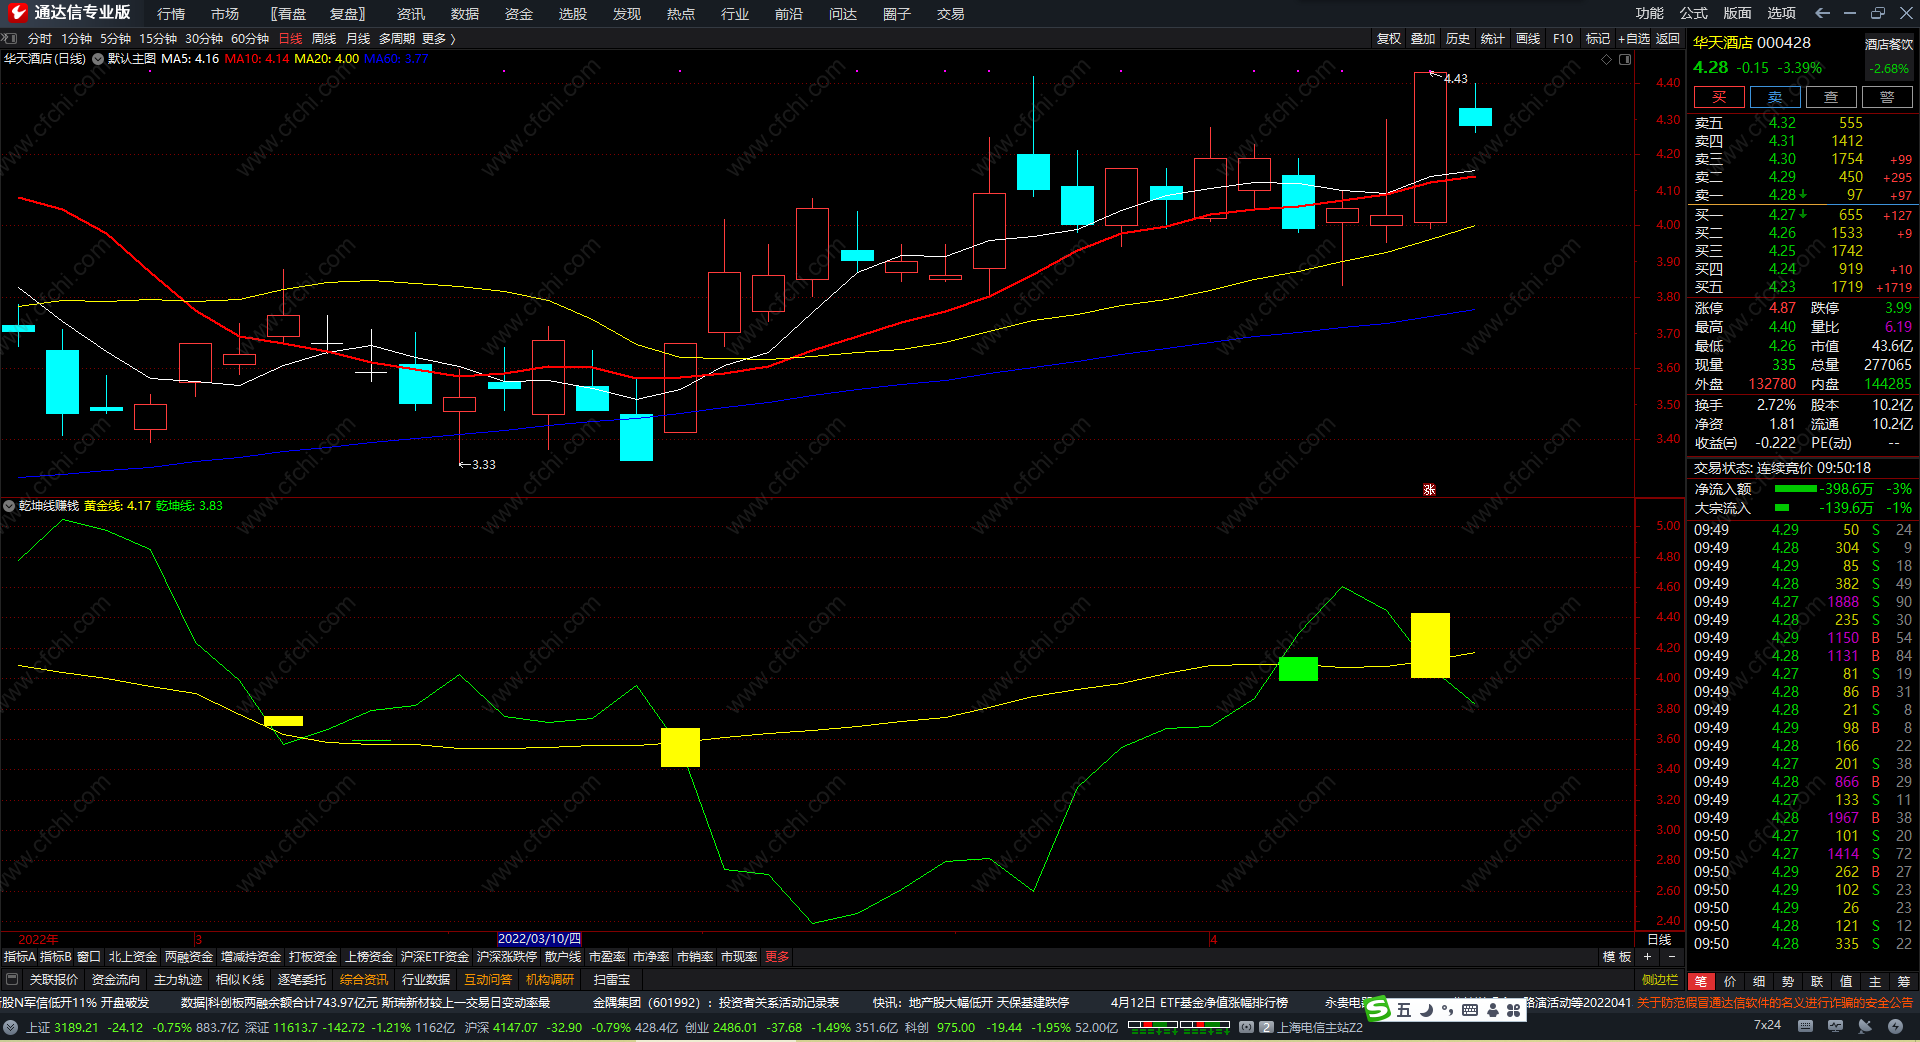The image size is (1920, 1042).
Task: Click the small icon left of 分时
Action: [x=10, y=38]
